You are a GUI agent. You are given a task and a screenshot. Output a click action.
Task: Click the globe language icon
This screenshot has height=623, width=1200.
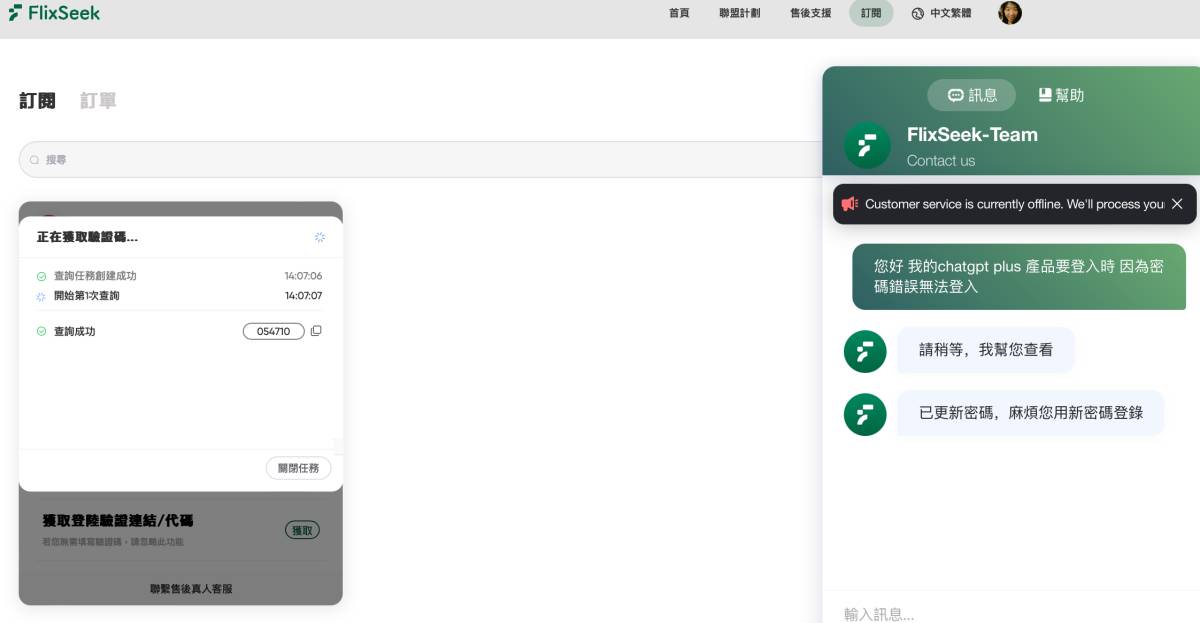917,14
